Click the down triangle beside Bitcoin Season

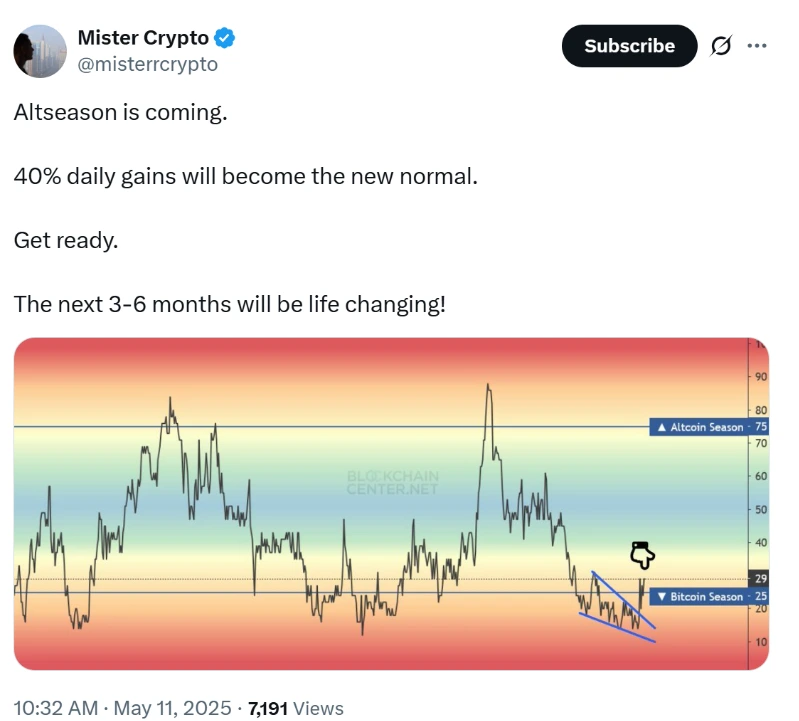[x=661, y=597]
